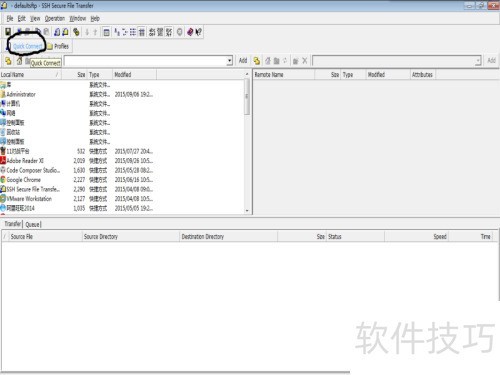Screen dimensions: 500x375
Task: Click the remote pane Delete X icon
Action: click(x=305, y=61)
